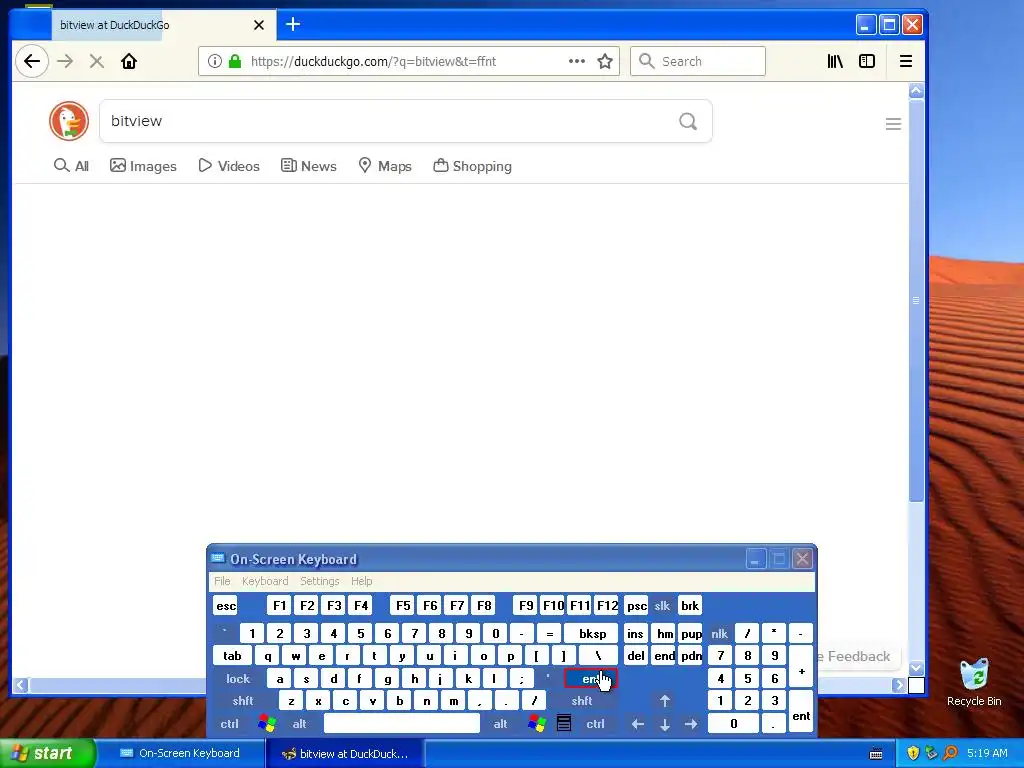The height and width of the screenshot is (768, 1024).
Task: Toggle the nlk num lock key
Action: point(719,633)
